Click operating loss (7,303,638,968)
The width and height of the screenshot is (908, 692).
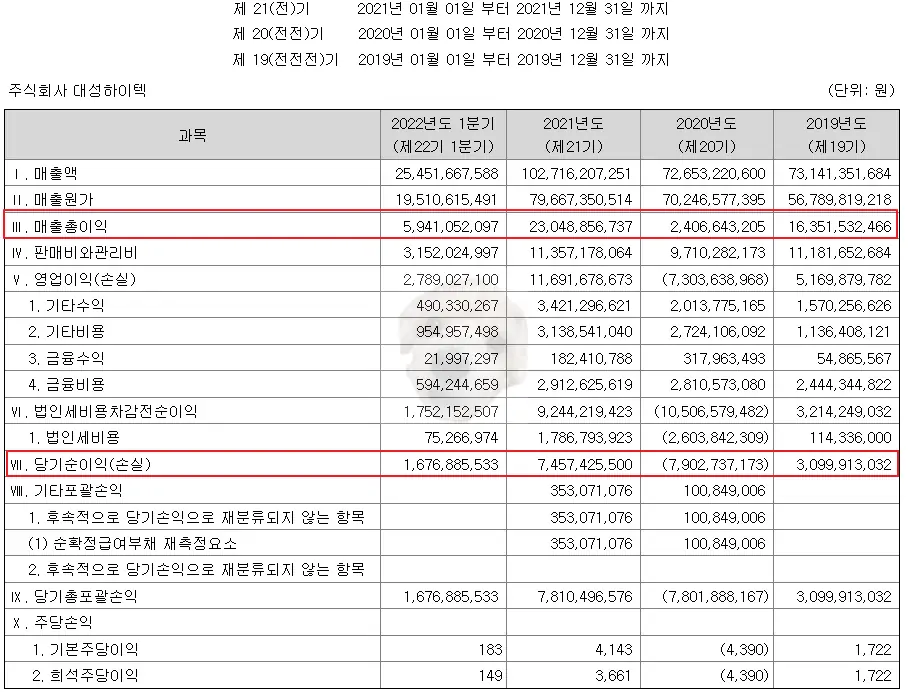pos(715,279)
